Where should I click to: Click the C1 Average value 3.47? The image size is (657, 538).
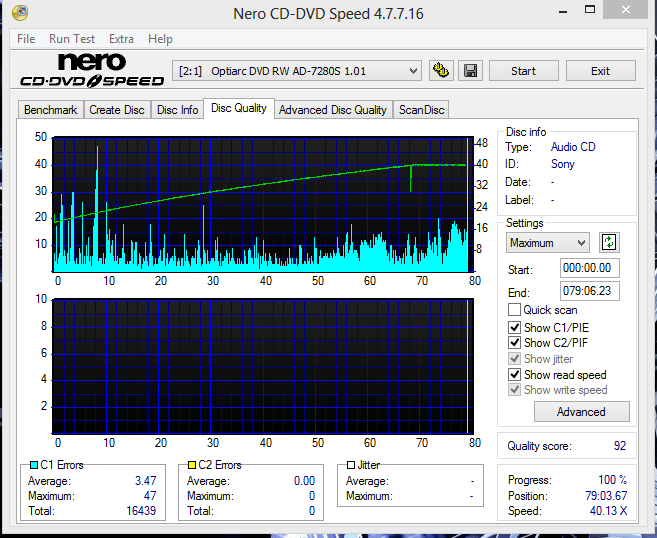(145, 481)
